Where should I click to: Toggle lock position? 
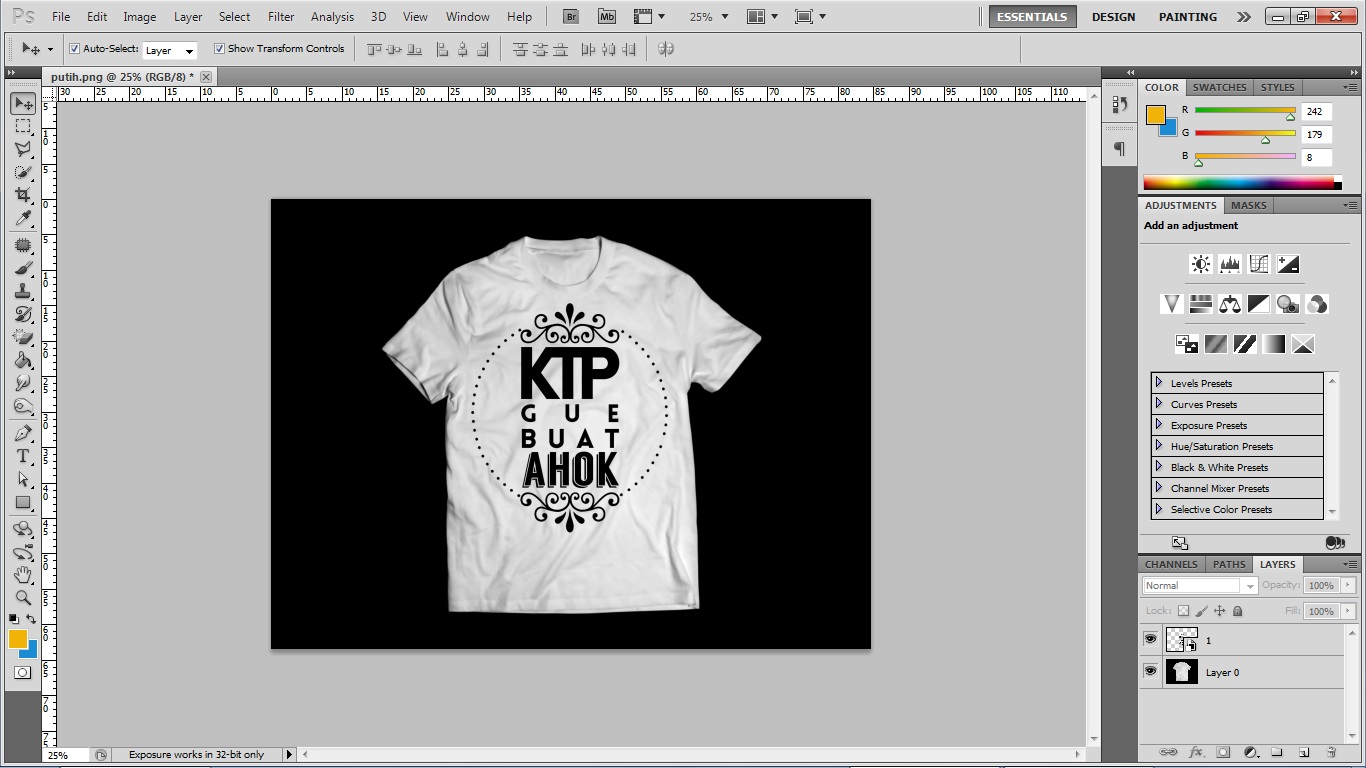1219,610
